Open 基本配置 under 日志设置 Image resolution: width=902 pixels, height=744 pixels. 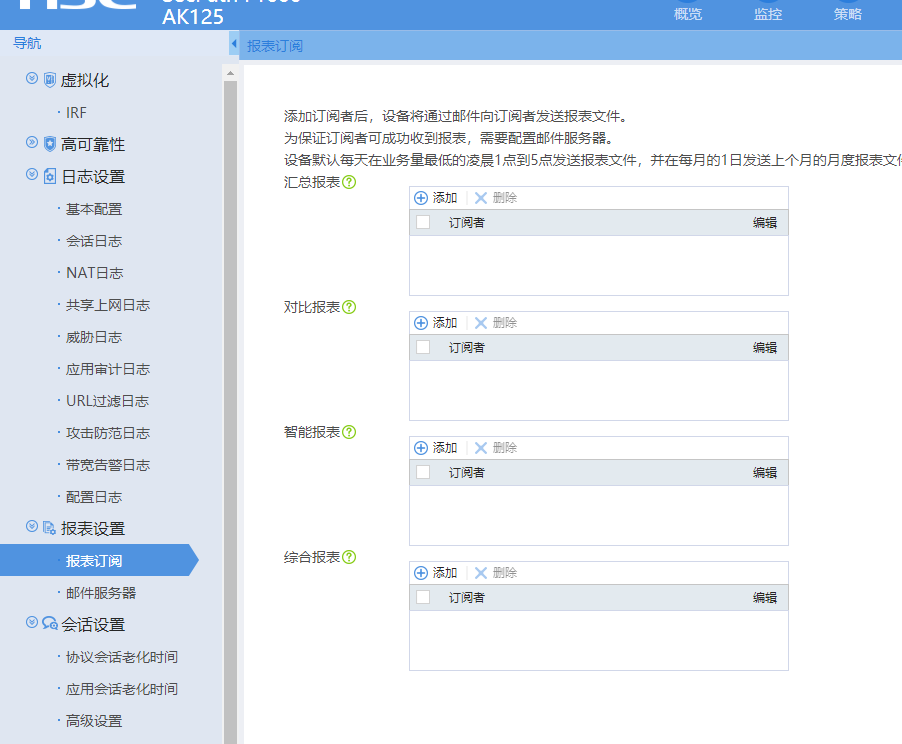pyautogui.click(x=94, y=209)
